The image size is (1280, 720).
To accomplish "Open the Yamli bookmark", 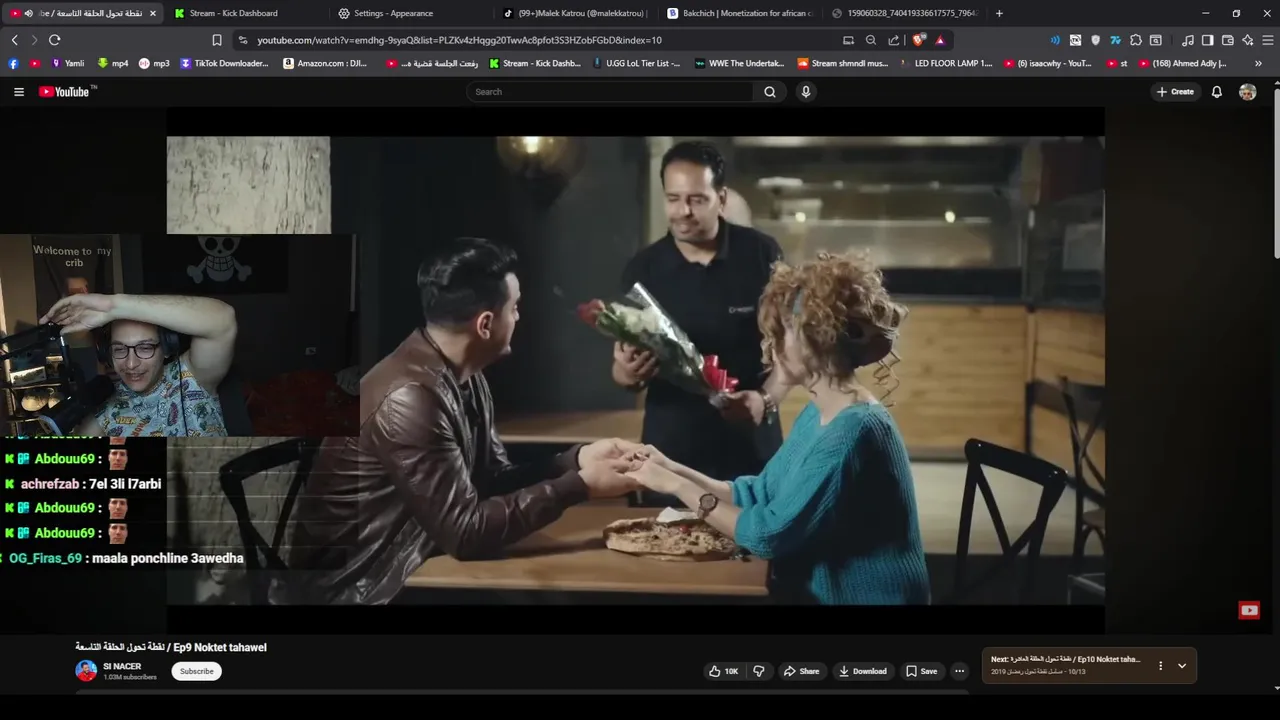I will [67, 63].
